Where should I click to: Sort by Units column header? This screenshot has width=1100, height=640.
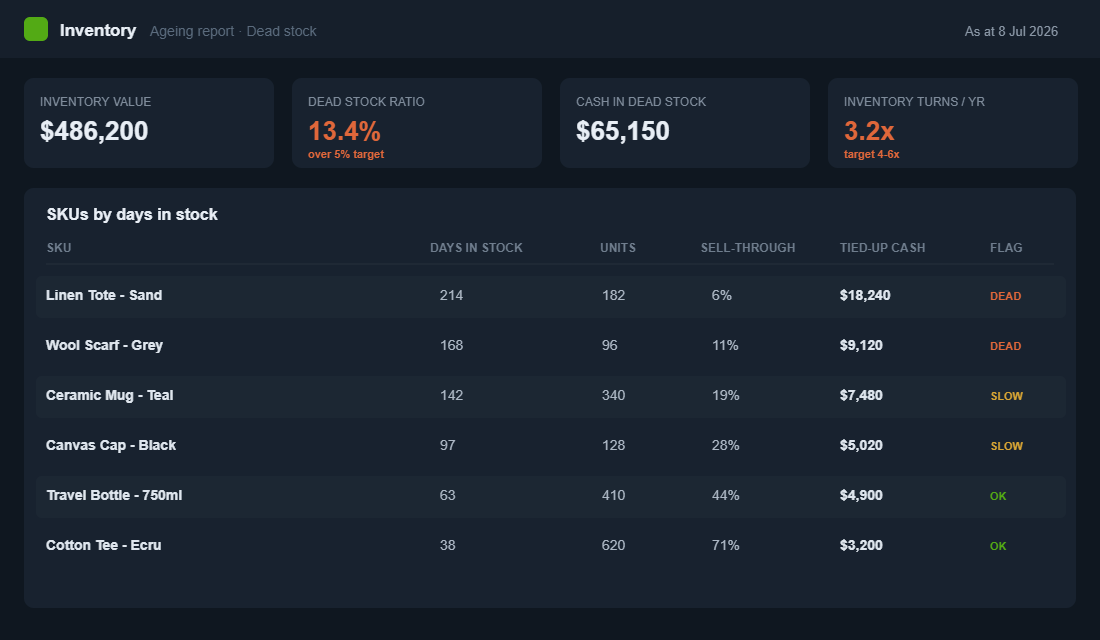coord(618,248)
